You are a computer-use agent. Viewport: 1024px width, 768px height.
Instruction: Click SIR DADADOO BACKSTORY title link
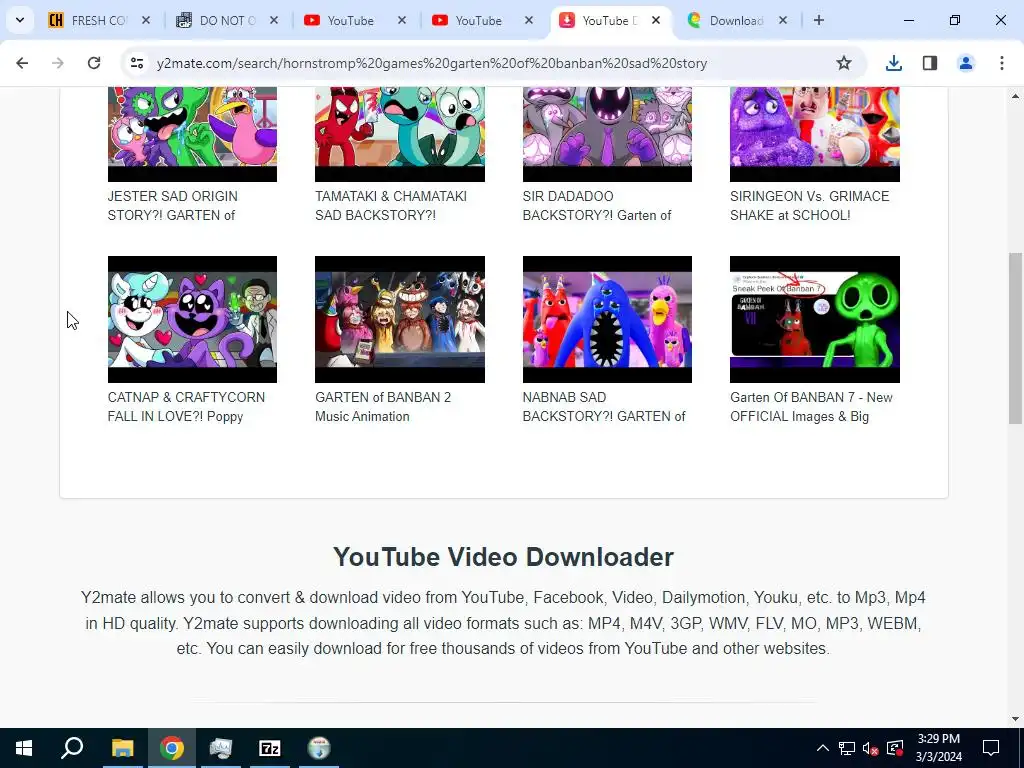tap(597, 206)
